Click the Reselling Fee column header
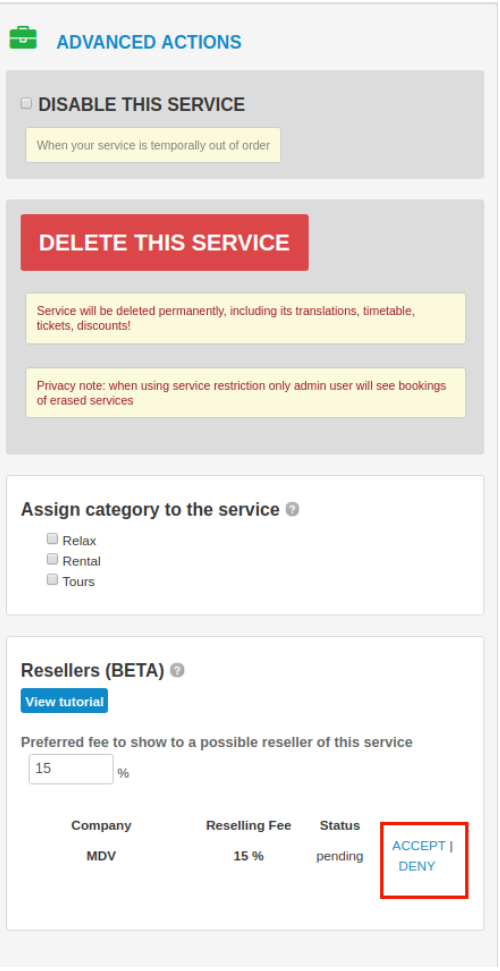 tap(248, 825)
